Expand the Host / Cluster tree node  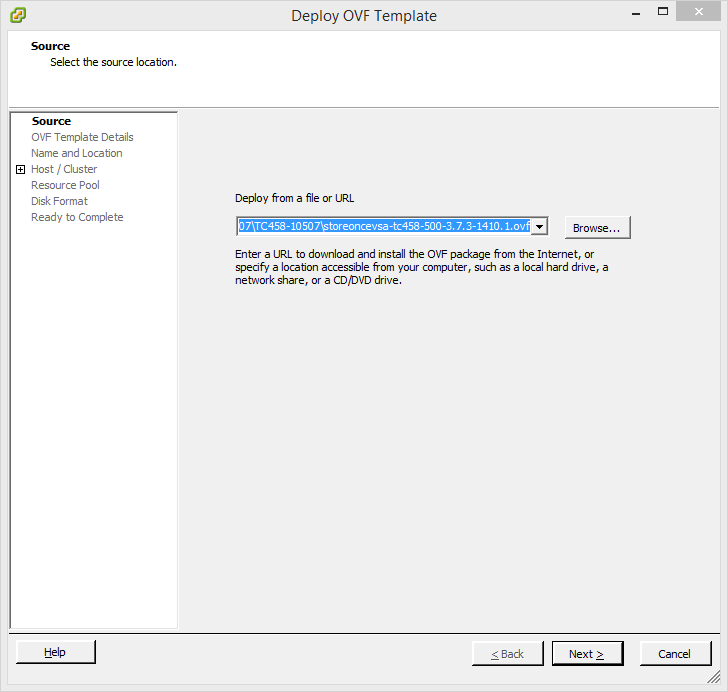[20, 170]
